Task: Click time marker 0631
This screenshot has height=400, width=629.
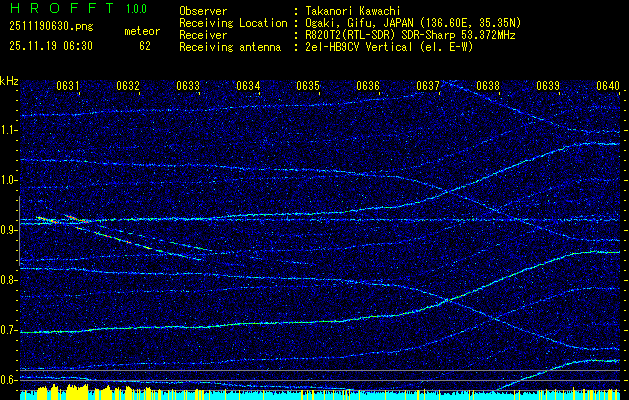Action: point(67,85)
